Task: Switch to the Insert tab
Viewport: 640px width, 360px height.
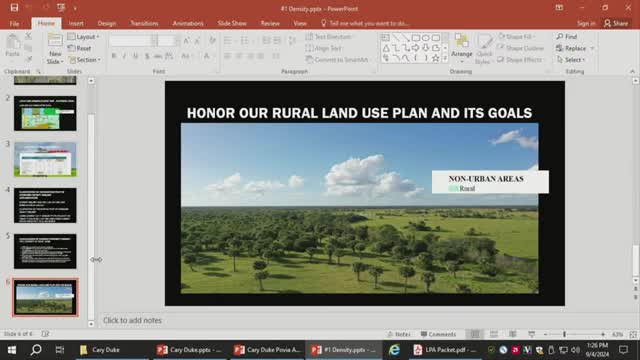Action: coord(76,23)
